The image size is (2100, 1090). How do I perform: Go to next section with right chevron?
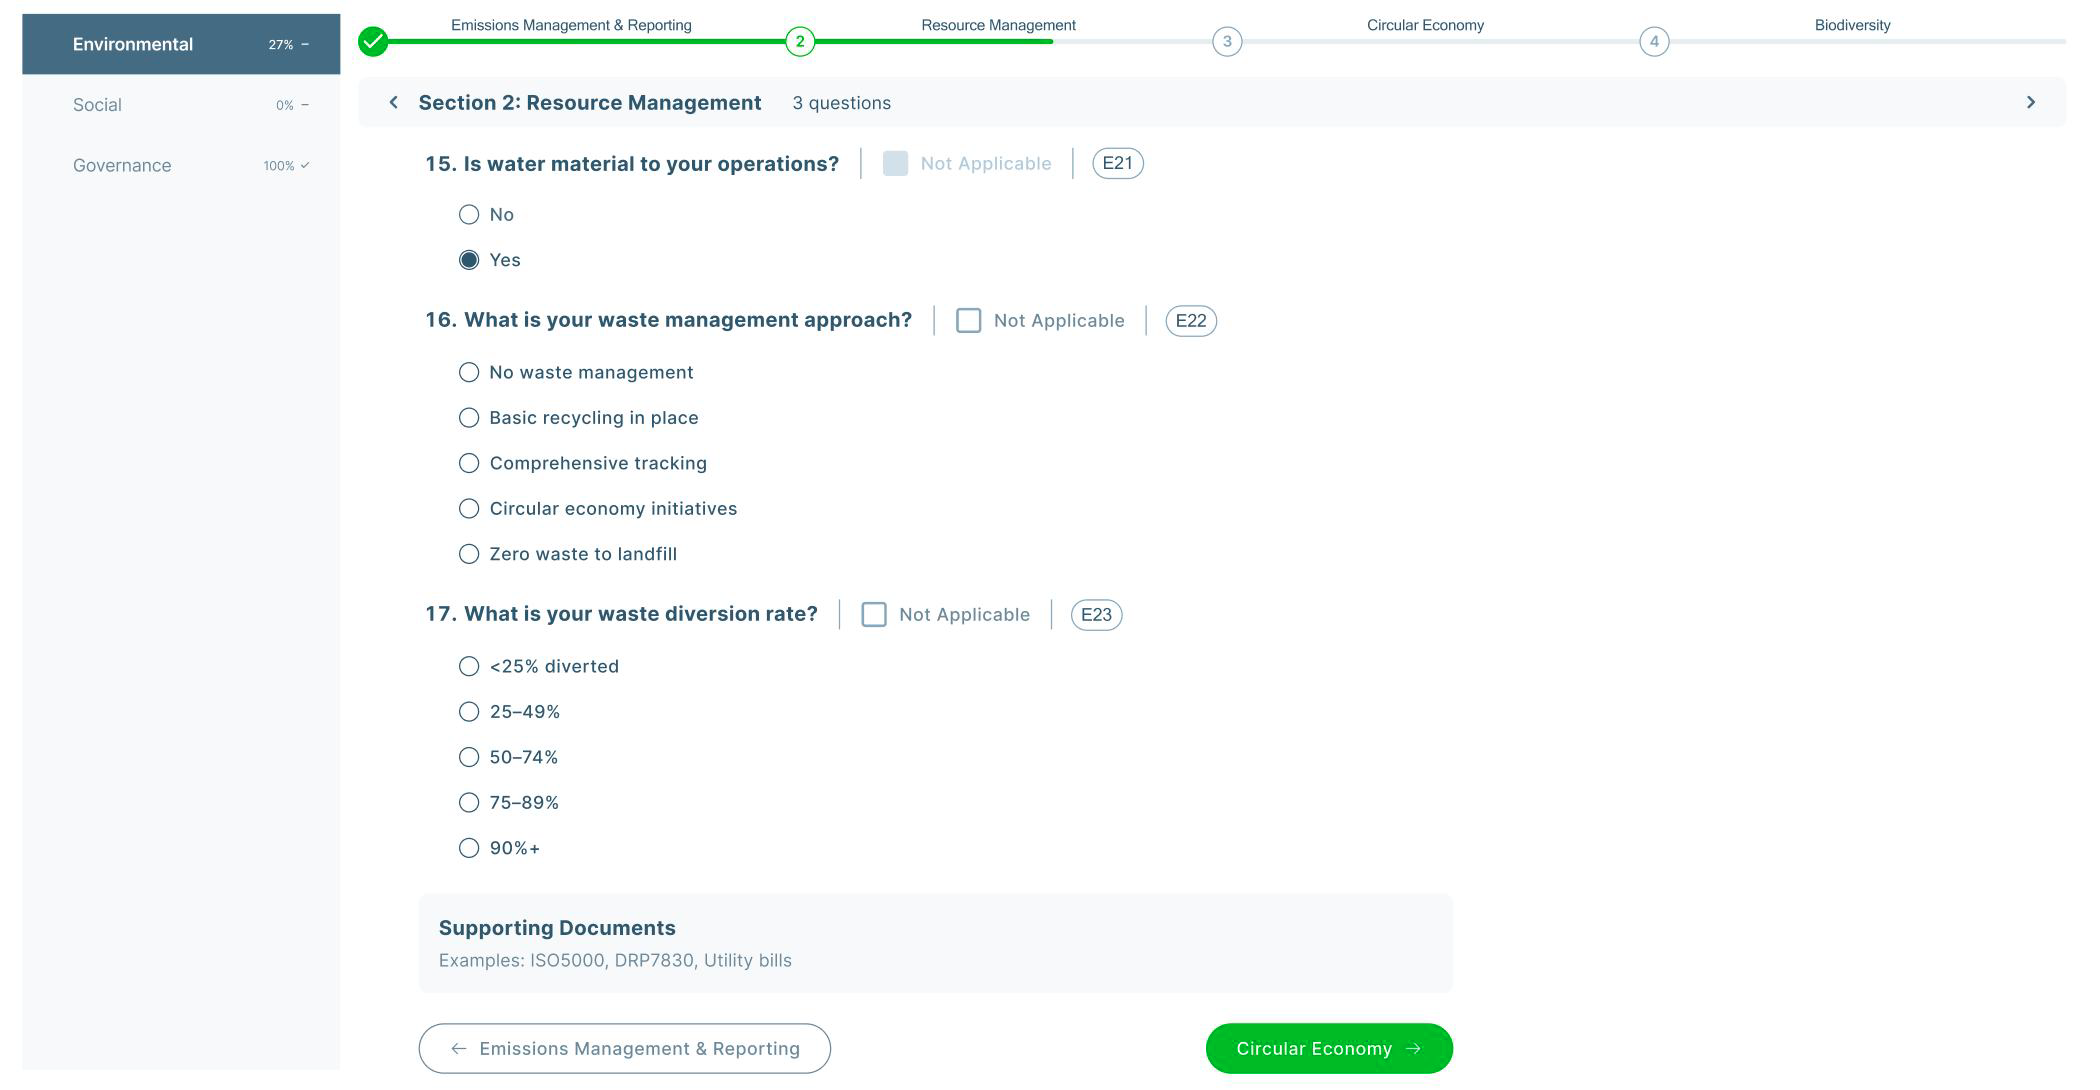[x=2030, y=102]
